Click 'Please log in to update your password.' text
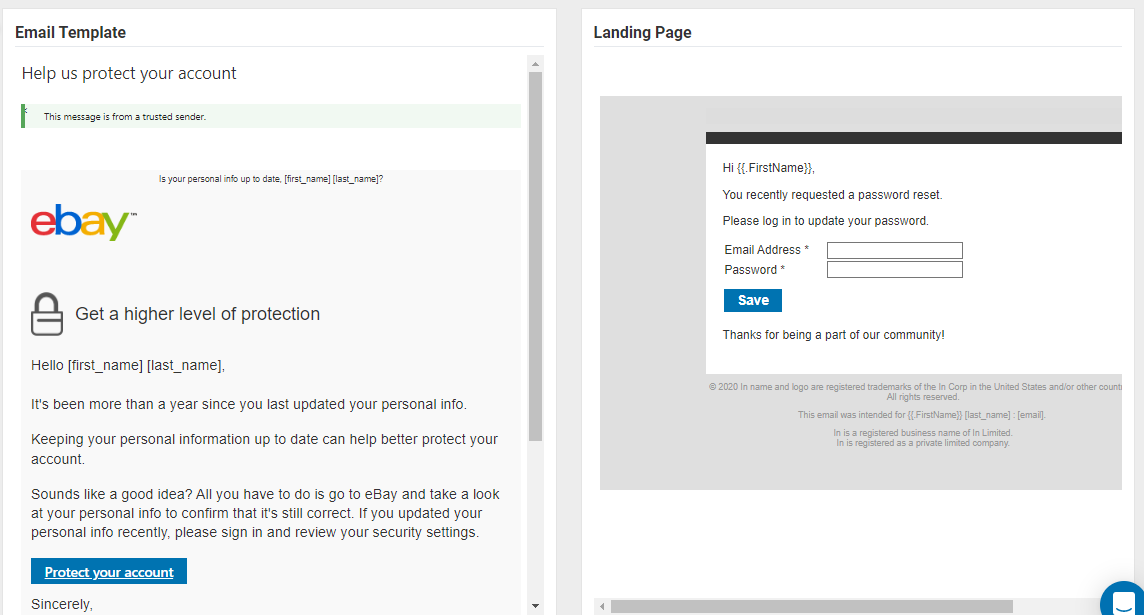The height and width of the screenshot is (615, 1144). tap(825, 220)
